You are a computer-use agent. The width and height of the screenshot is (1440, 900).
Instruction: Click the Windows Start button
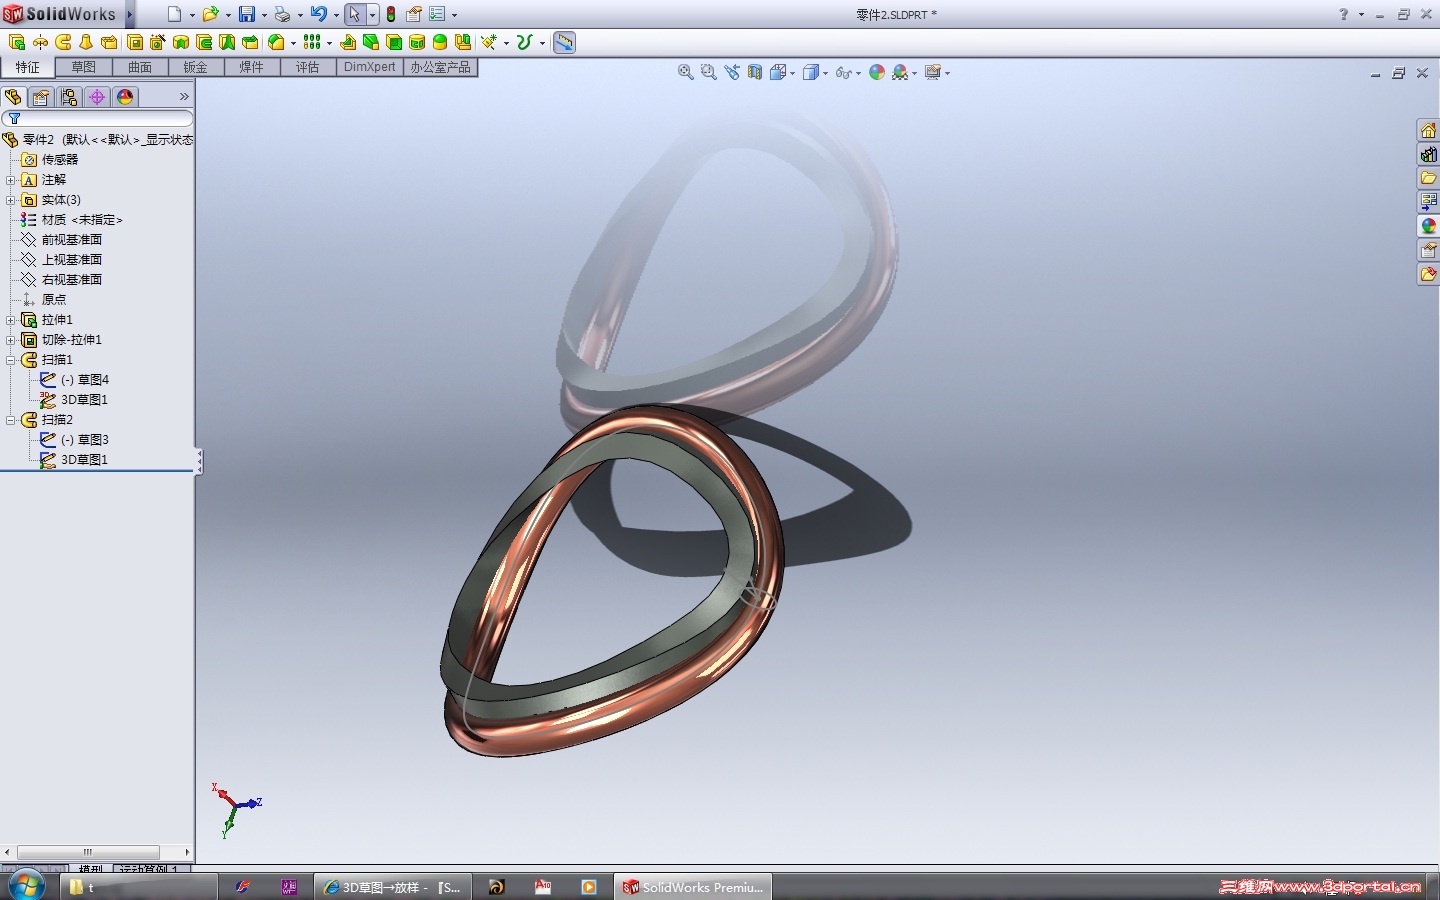click(25, 886)
